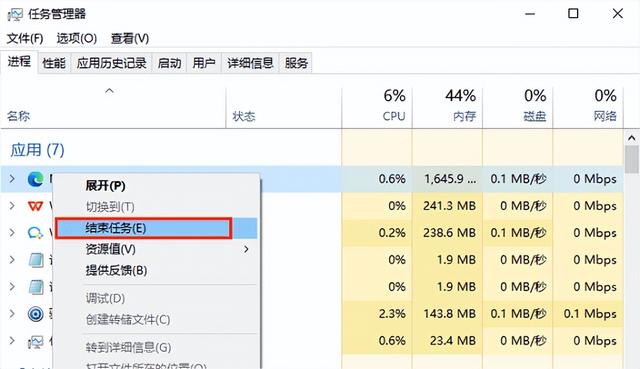Viewport: 640px width, 369px height.
Task: Expand the Microsoft Edge process row
Action: (12, 178)
